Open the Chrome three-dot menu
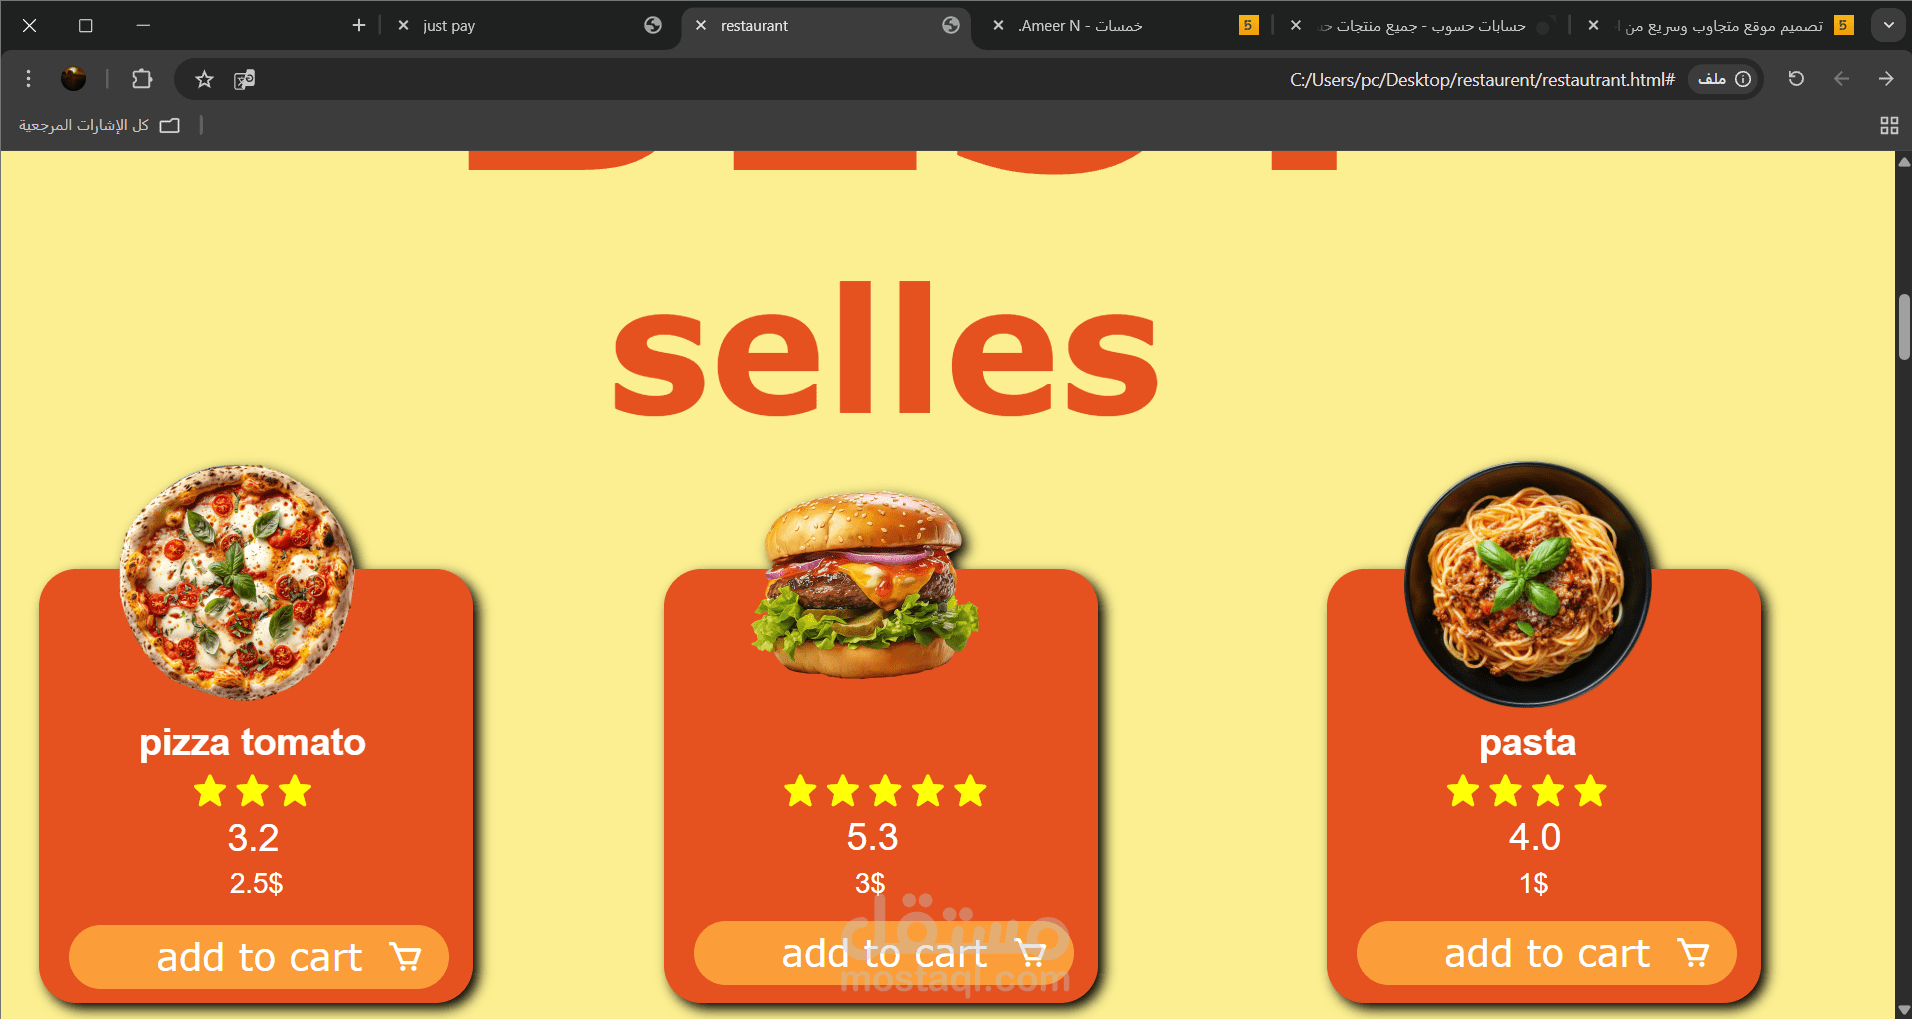 pos(28,79)
